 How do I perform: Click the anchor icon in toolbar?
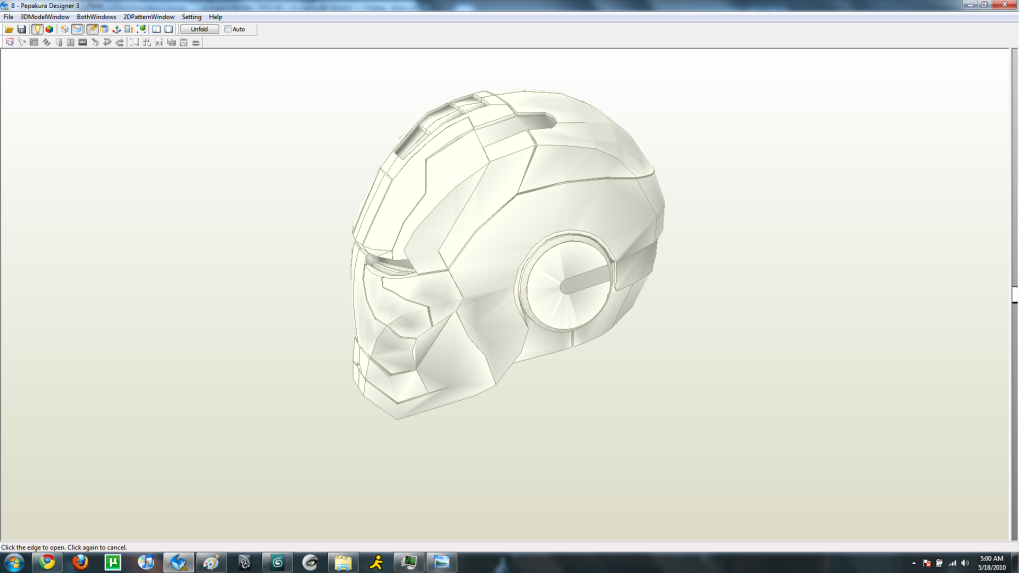117,30
